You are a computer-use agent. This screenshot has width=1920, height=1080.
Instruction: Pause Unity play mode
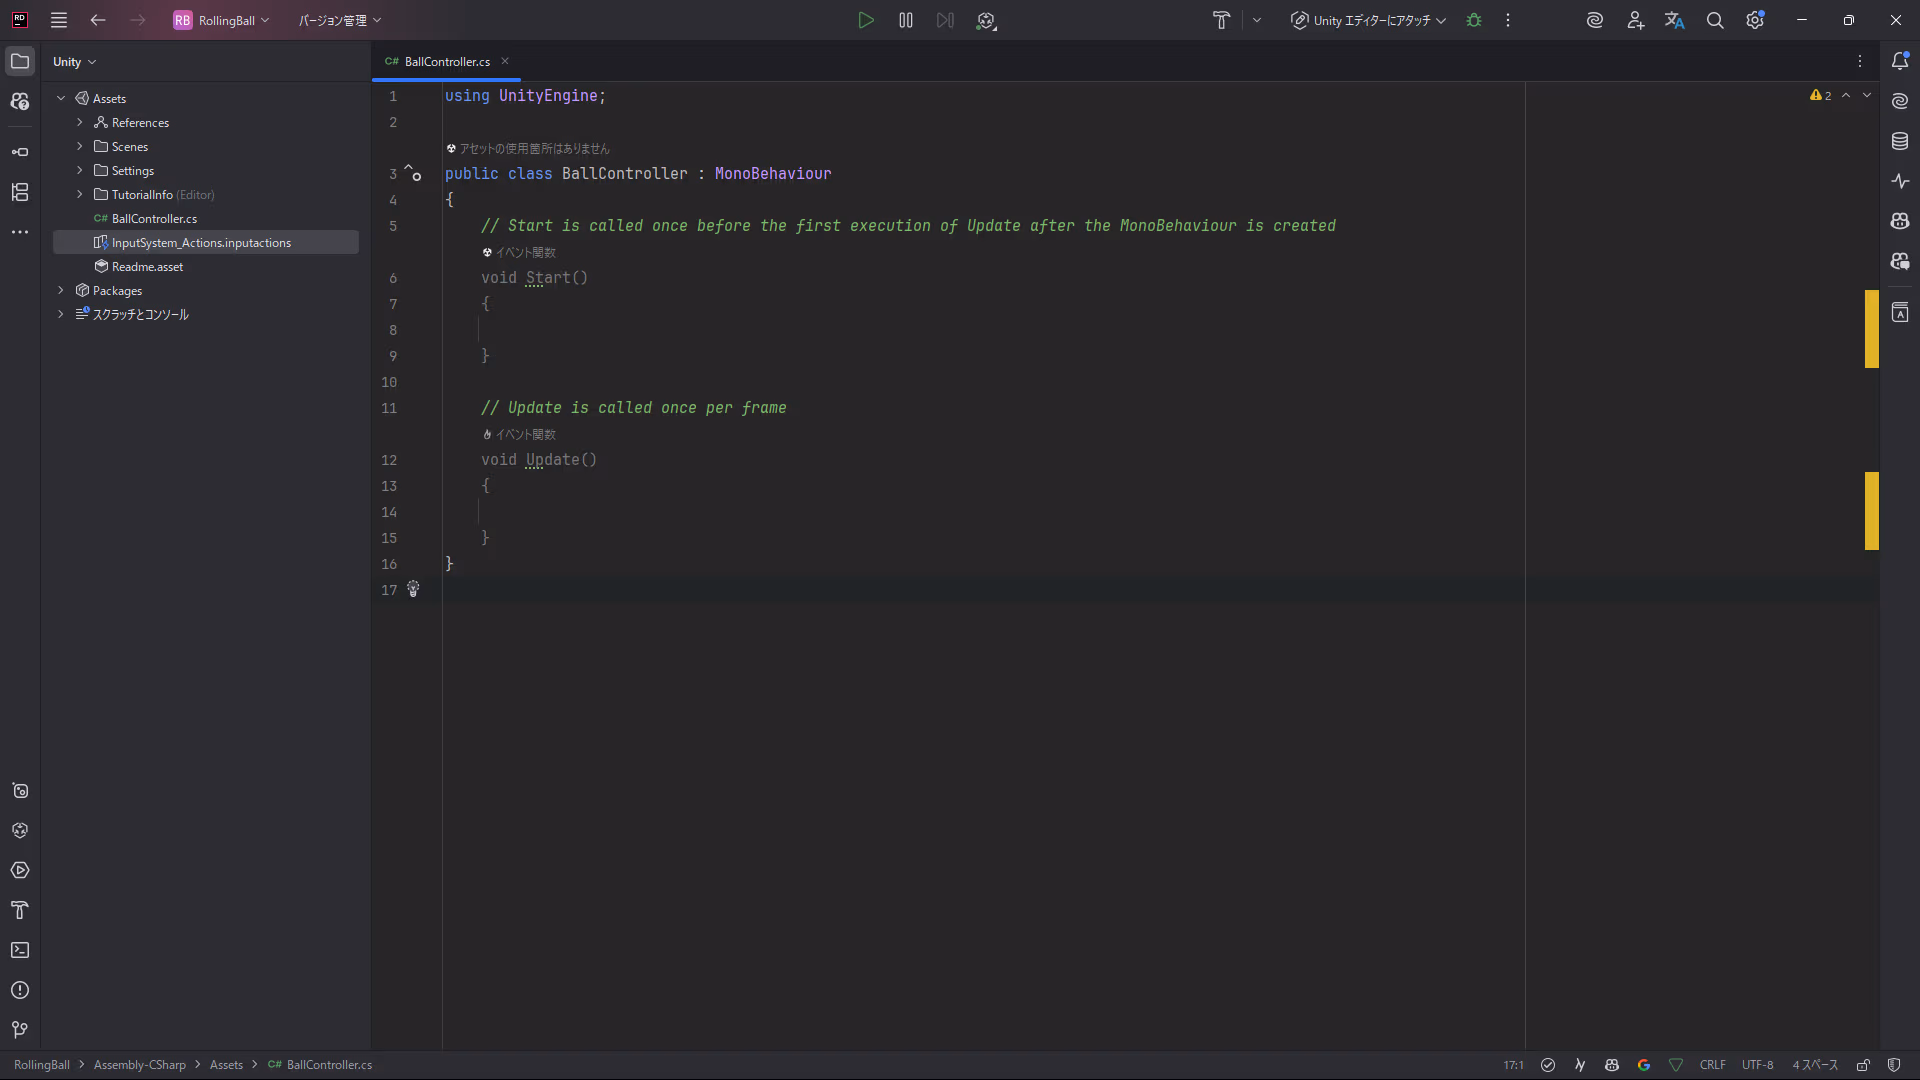[906, 20]
